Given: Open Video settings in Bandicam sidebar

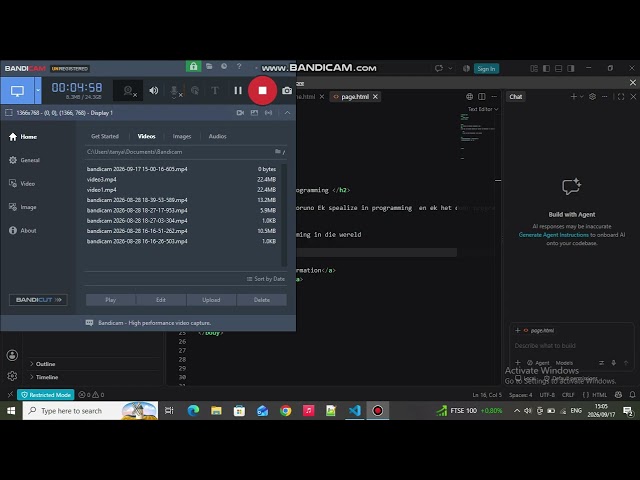Looking at the screenshot, I should tap(22, 184).
